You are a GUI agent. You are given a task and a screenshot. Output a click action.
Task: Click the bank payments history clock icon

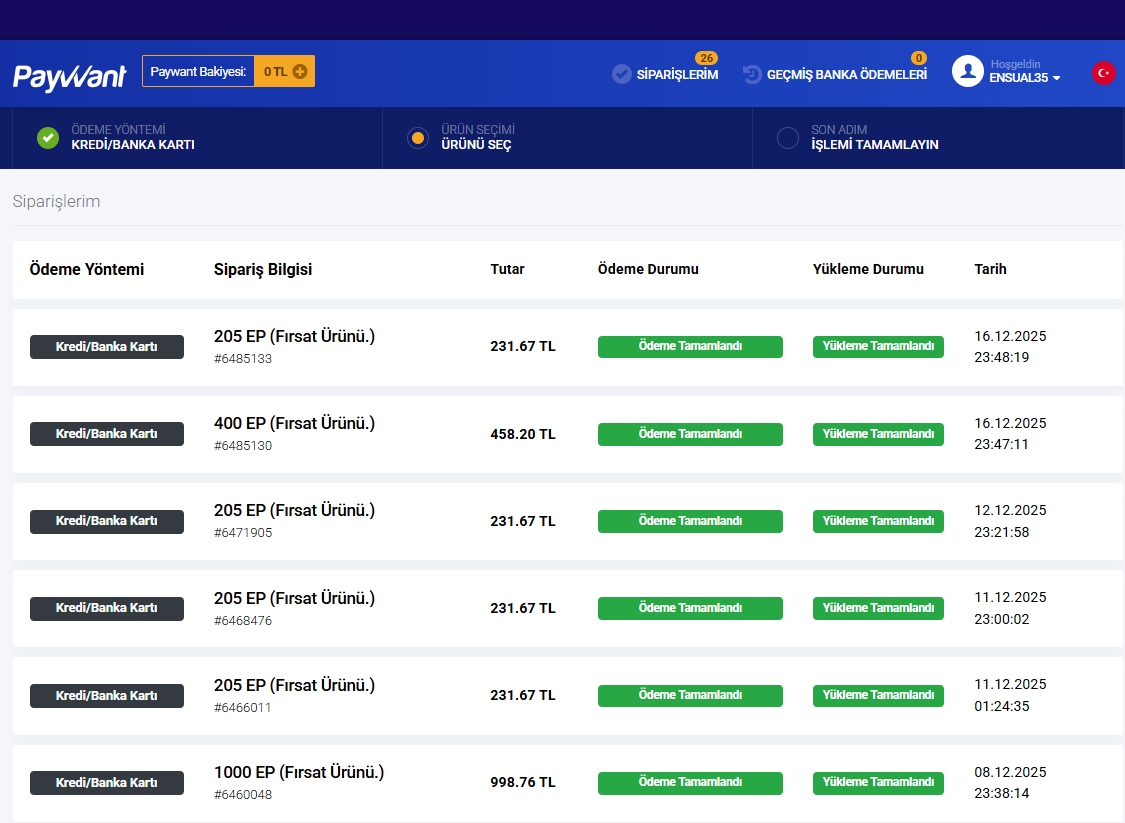(x=752, y=74)
